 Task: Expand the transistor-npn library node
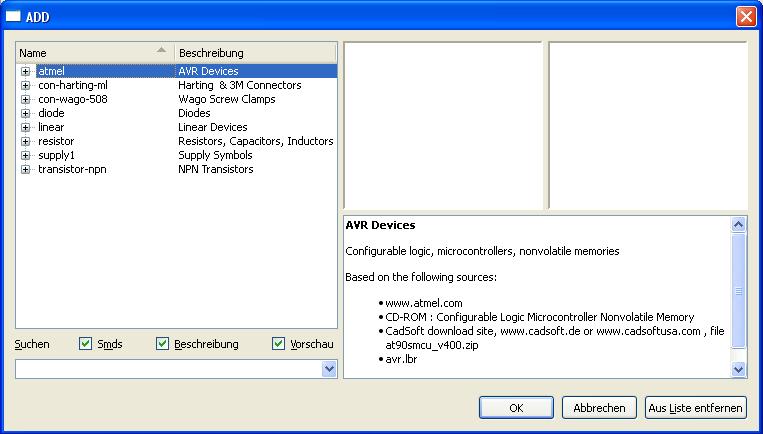pos(25,170)
